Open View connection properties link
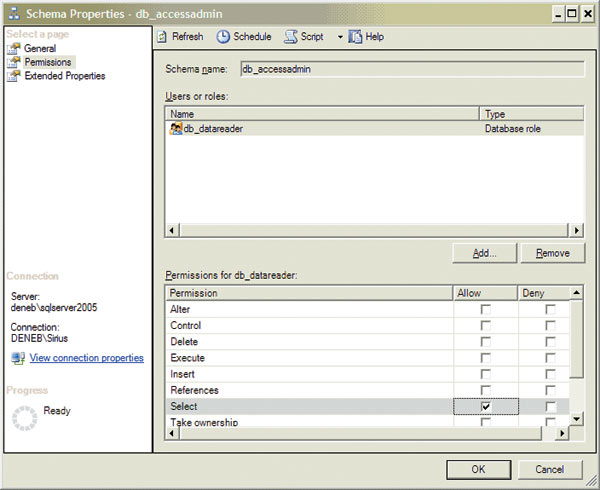The width and height of the screenshot is (600, 490). coord(86,358)
